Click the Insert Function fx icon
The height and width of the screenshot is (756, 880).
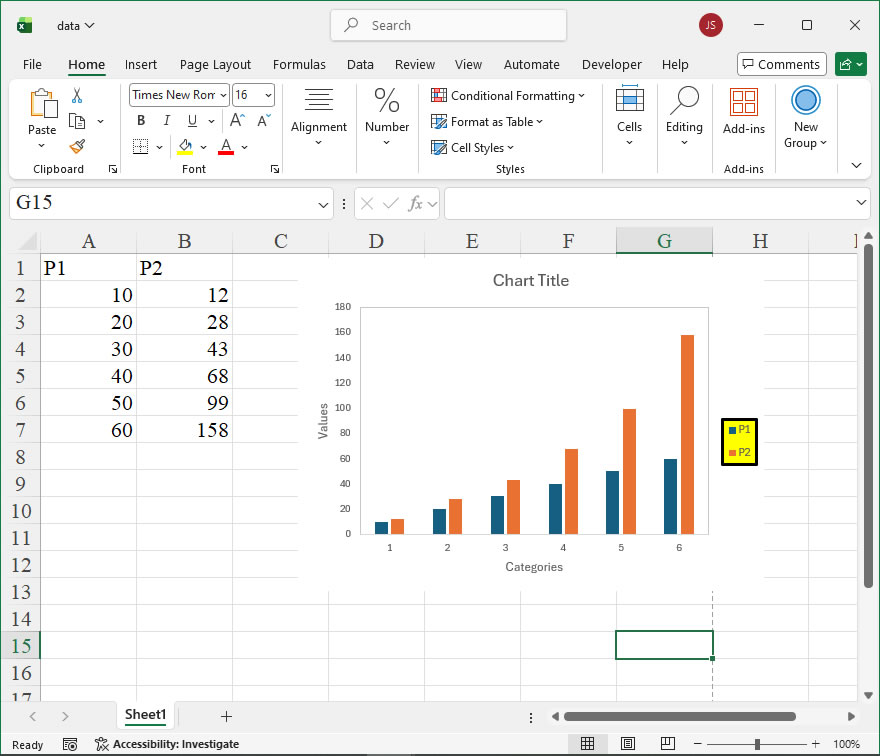tap(416, 203)
